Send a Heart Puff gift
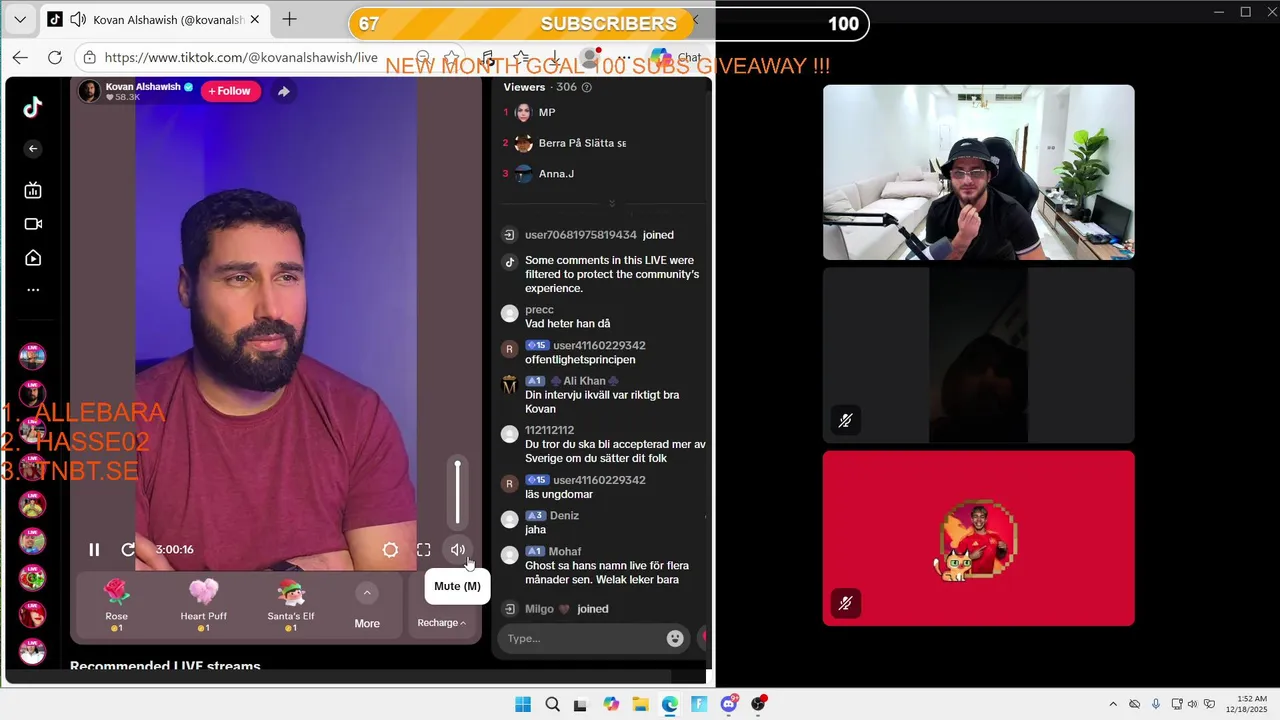 coord(203,604)
